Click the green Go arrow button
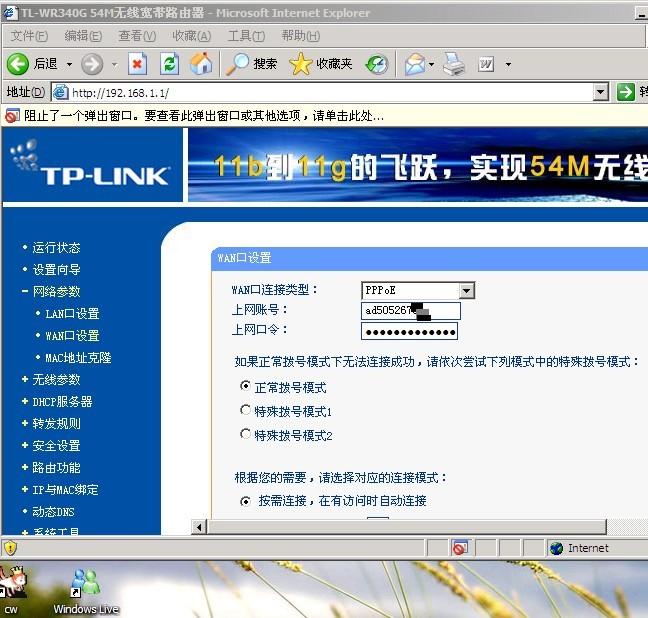The image size is (648, 618). 625,92
